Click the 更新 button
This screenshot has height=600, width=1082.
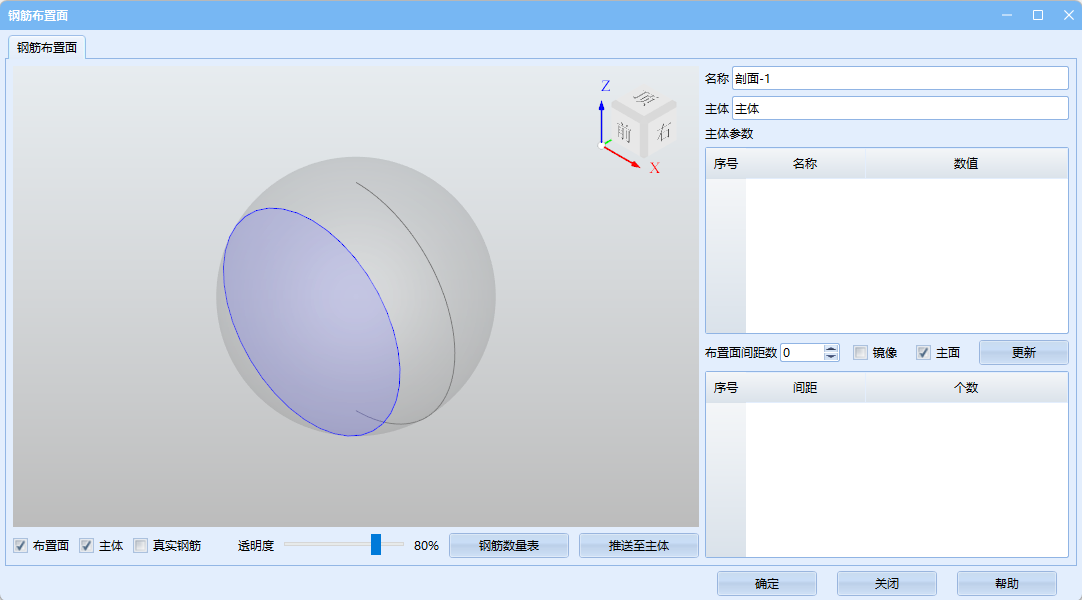coord(1023,353)
